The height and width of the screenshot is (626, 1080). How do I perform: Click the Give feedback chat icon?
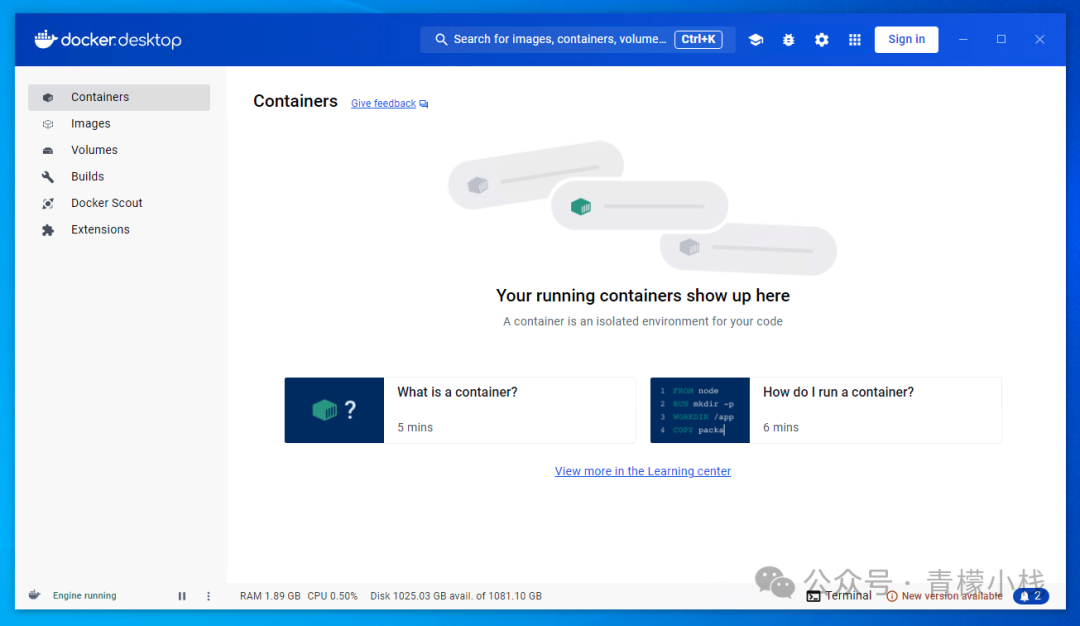coord(424,104)
